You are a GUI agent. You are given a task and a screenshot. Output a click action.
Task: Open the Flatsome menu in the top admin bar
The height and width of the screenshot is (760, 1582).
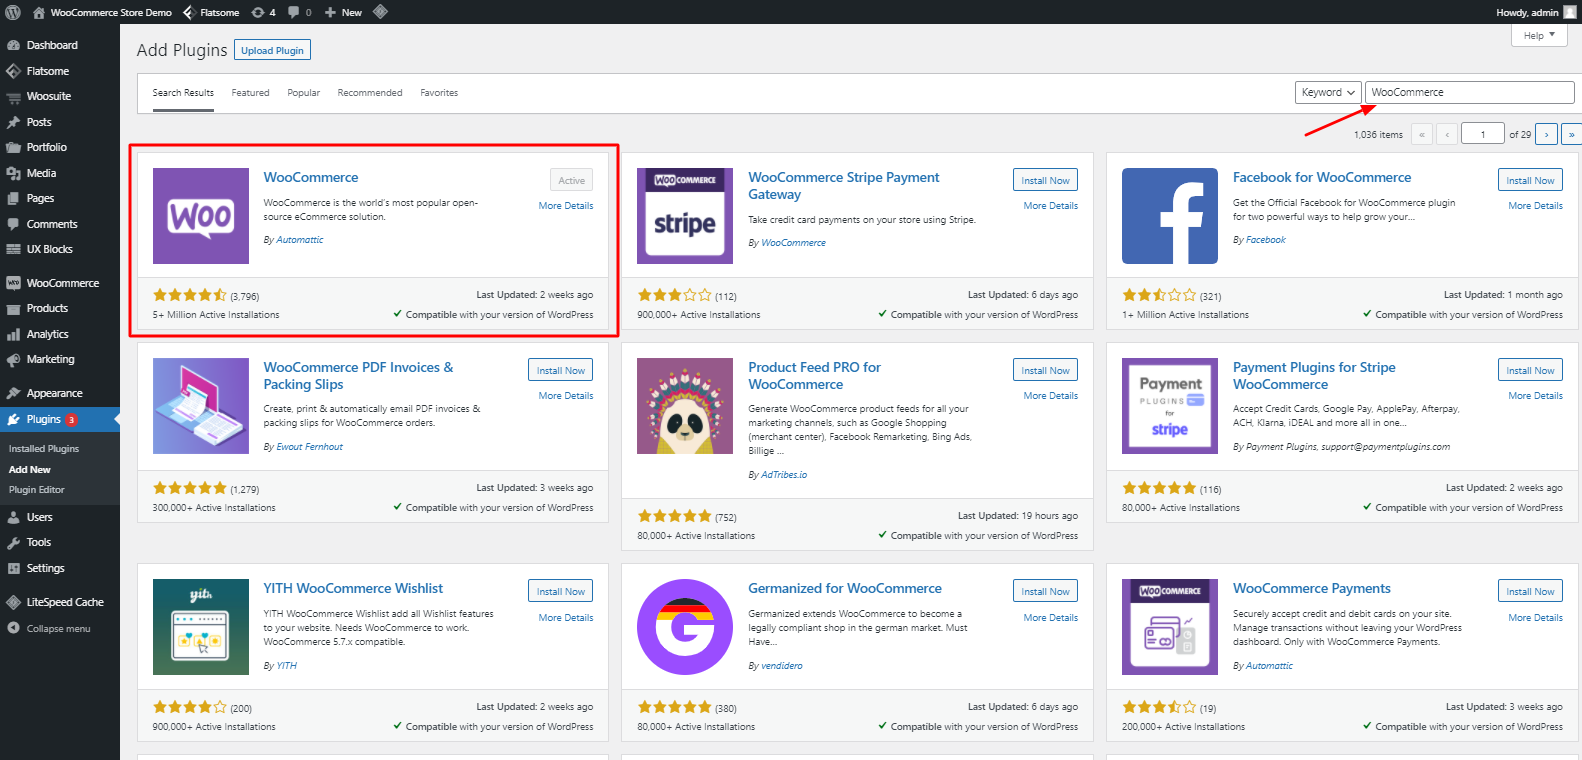[x=211, y=12]
